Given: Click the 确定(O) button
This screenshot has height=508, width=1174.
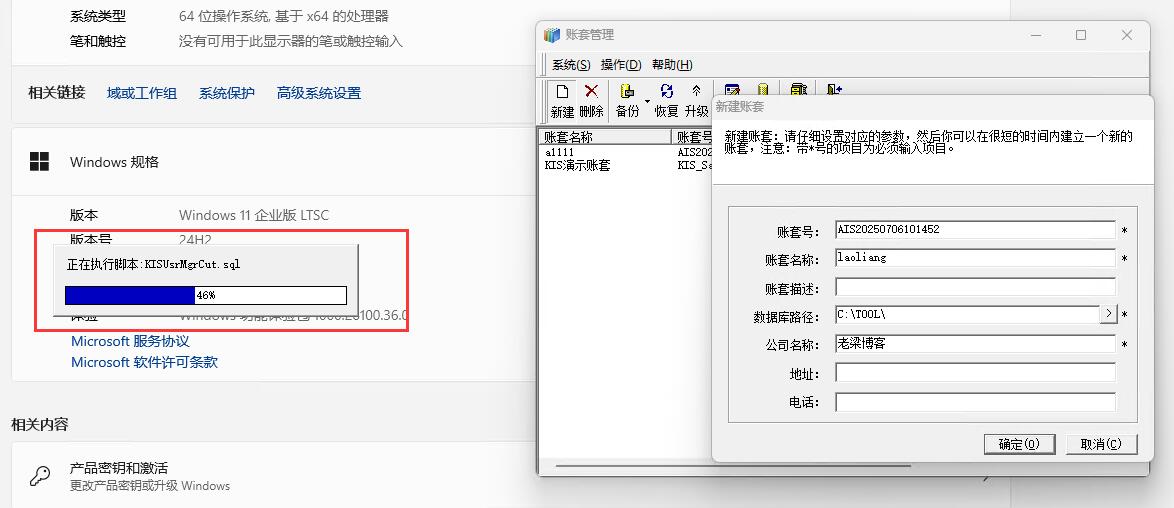Looking at the screenshot, I should [1019, 444].
